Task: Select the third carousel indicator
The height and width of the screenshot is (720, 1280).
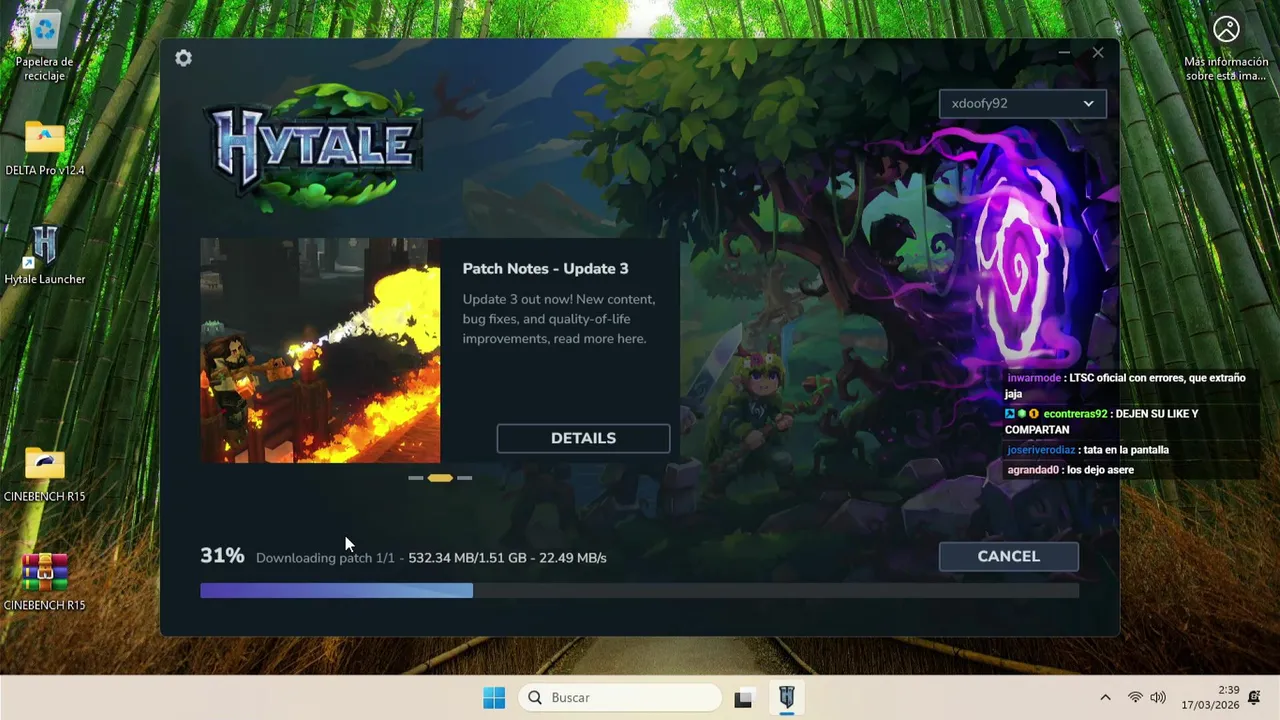Action: click(x=464, y=478)
